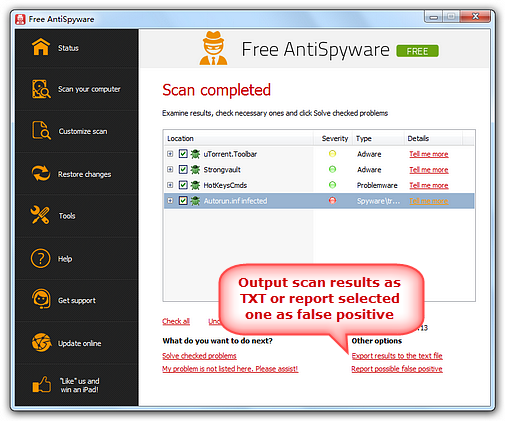Click the green severity indicator for HotKeysCmds
The width and height of the screenshot is (505, 421).
332,185
